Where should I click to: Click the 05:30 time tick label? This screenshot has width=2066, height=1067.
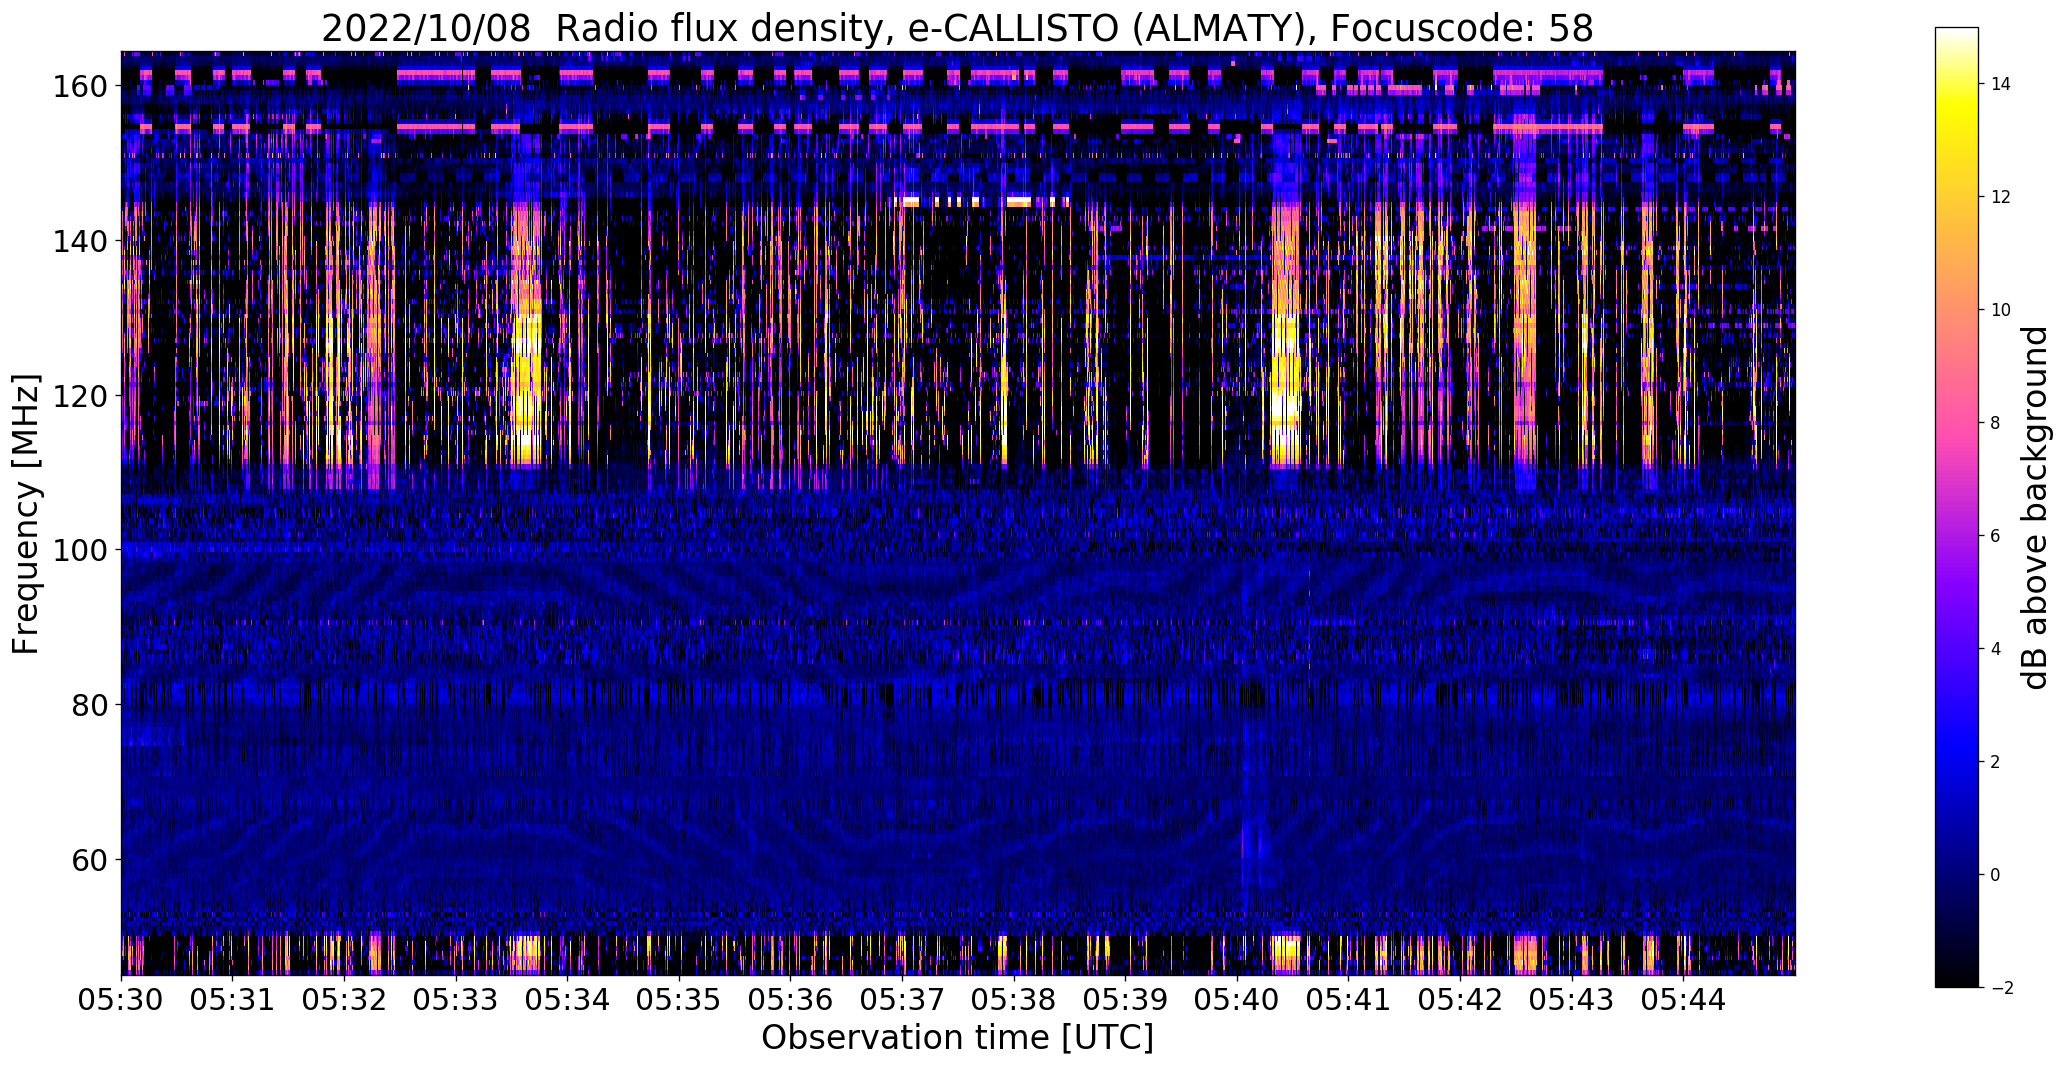click(x=121, y=999)
